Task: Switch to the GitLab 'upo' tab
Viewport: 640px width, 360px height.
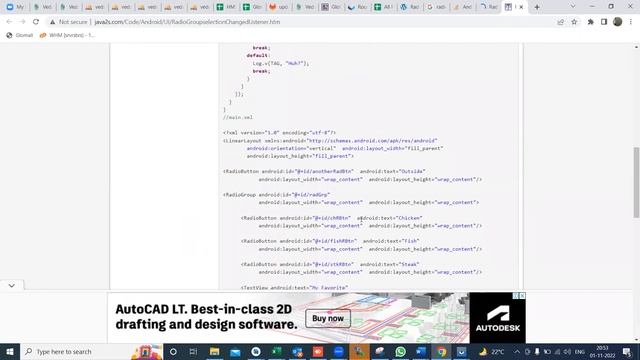Action: click(279, 7)
